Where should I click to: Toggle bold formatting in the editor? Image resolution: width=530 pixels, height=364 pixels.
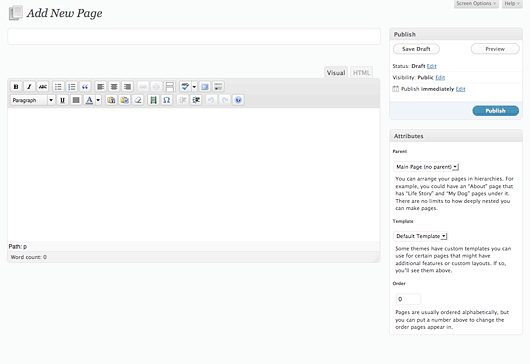click(x=16, y=87)
